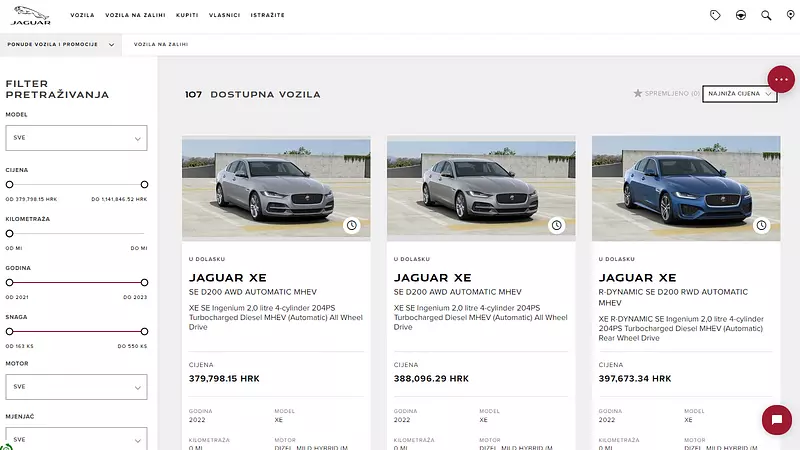Select the Vozila na zalihi sub-navigation tab
Viewport: 800px width, 450px height.
click(161, 44)
